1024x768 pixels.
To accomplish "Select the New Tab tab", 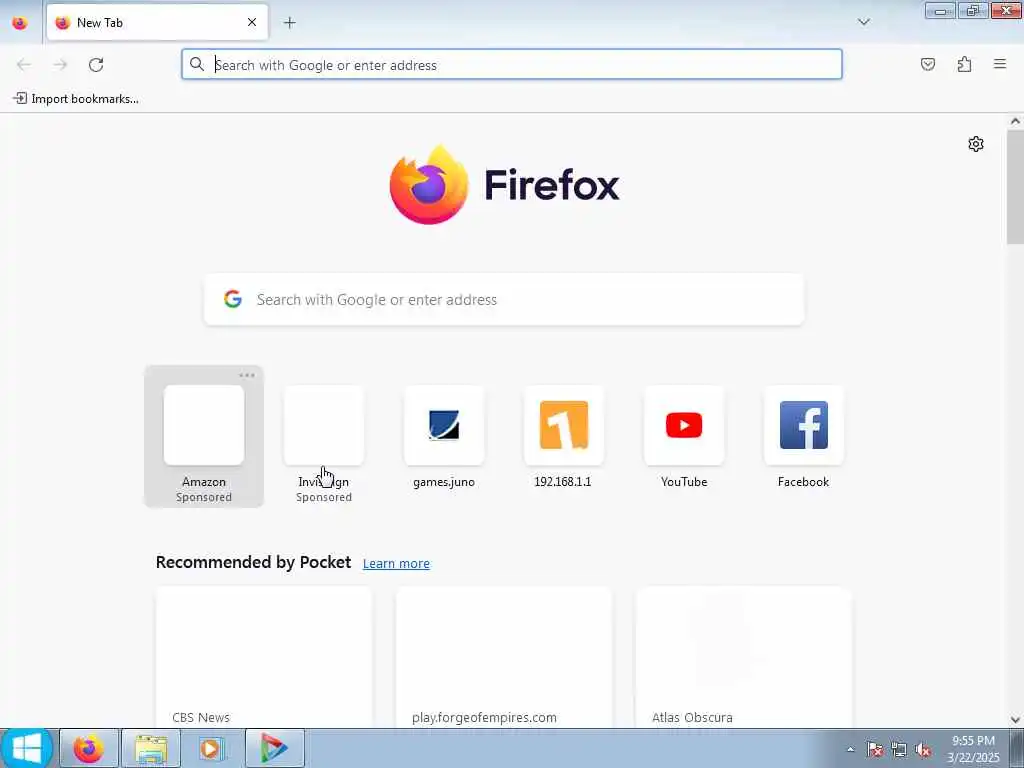I will click(x=157, y=23).
